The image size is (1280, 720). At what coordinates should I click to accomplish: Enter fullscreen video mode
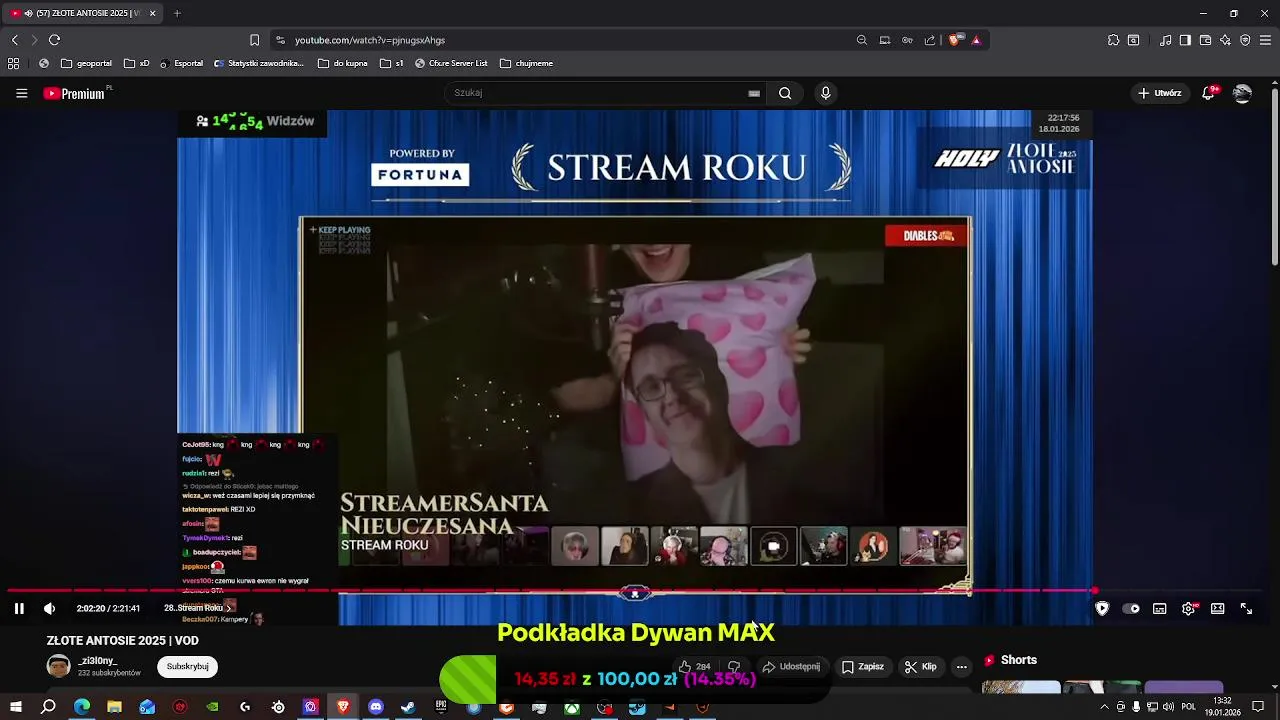[x=1247, y=608]
